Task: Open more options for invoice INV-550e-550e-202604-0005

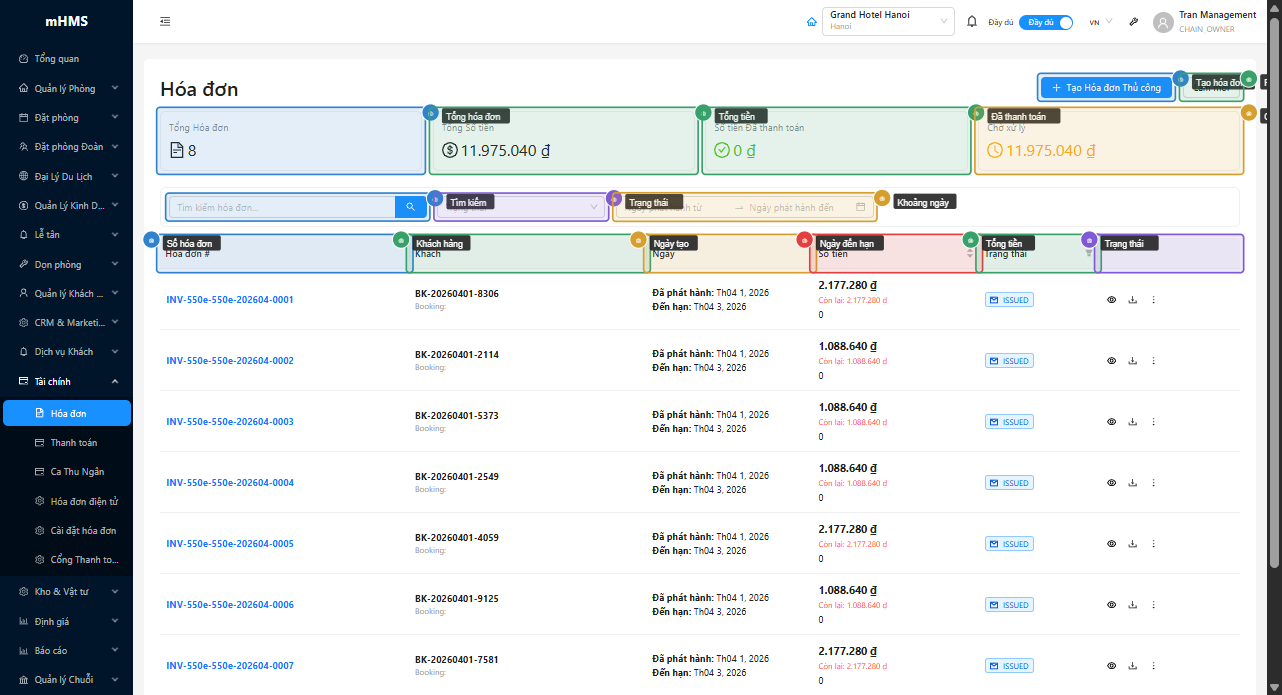Action: pos(1153,544)
